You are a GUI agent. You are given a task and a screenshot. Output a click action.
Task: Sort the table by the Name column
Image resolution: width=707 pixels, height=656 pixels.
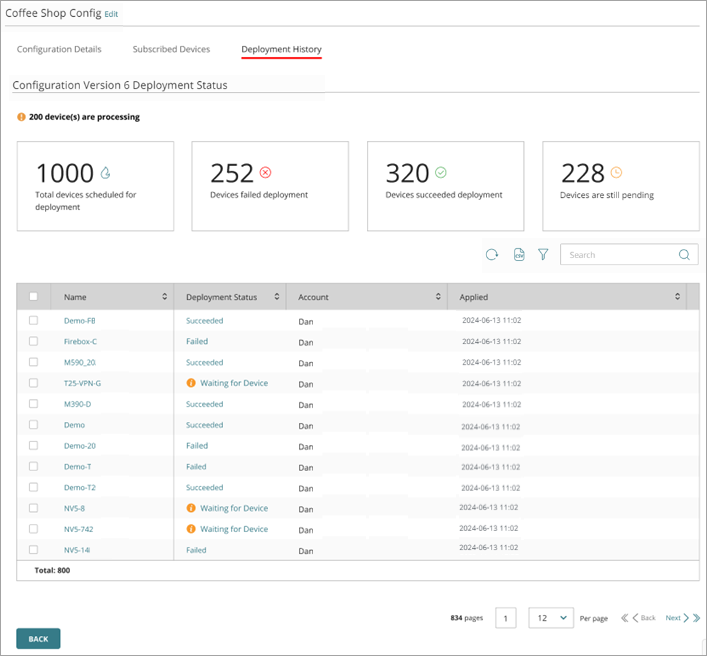click(164, 297)
